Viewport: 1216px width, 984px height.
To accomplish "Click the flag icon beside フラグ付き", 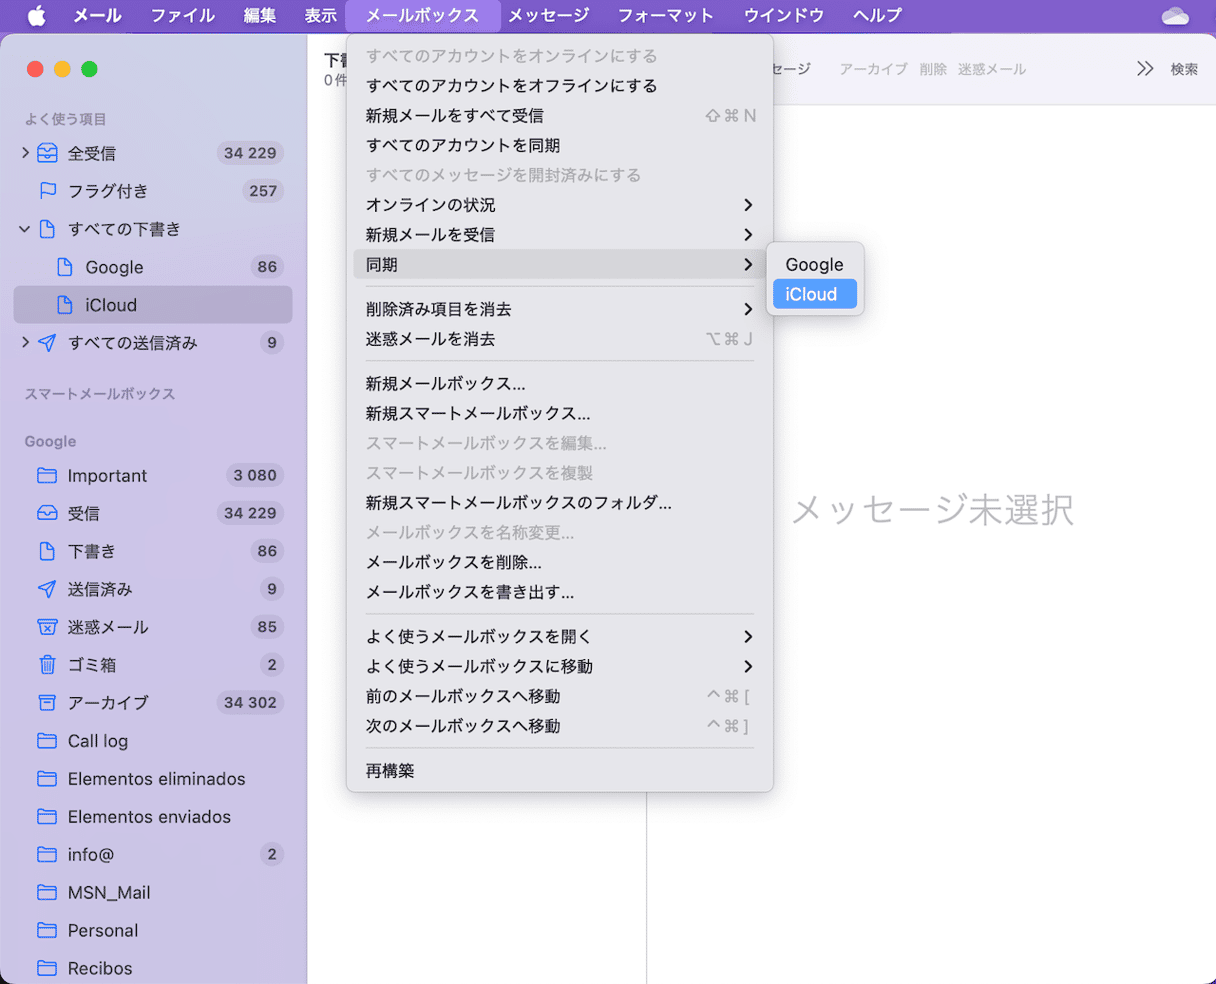I will [x=47, y=191].
